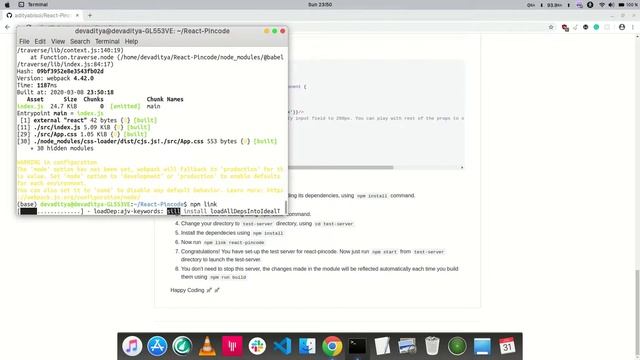Click the volume icon in the top bar
This screenshot has width=640, height=360.
tap(611, 5)
